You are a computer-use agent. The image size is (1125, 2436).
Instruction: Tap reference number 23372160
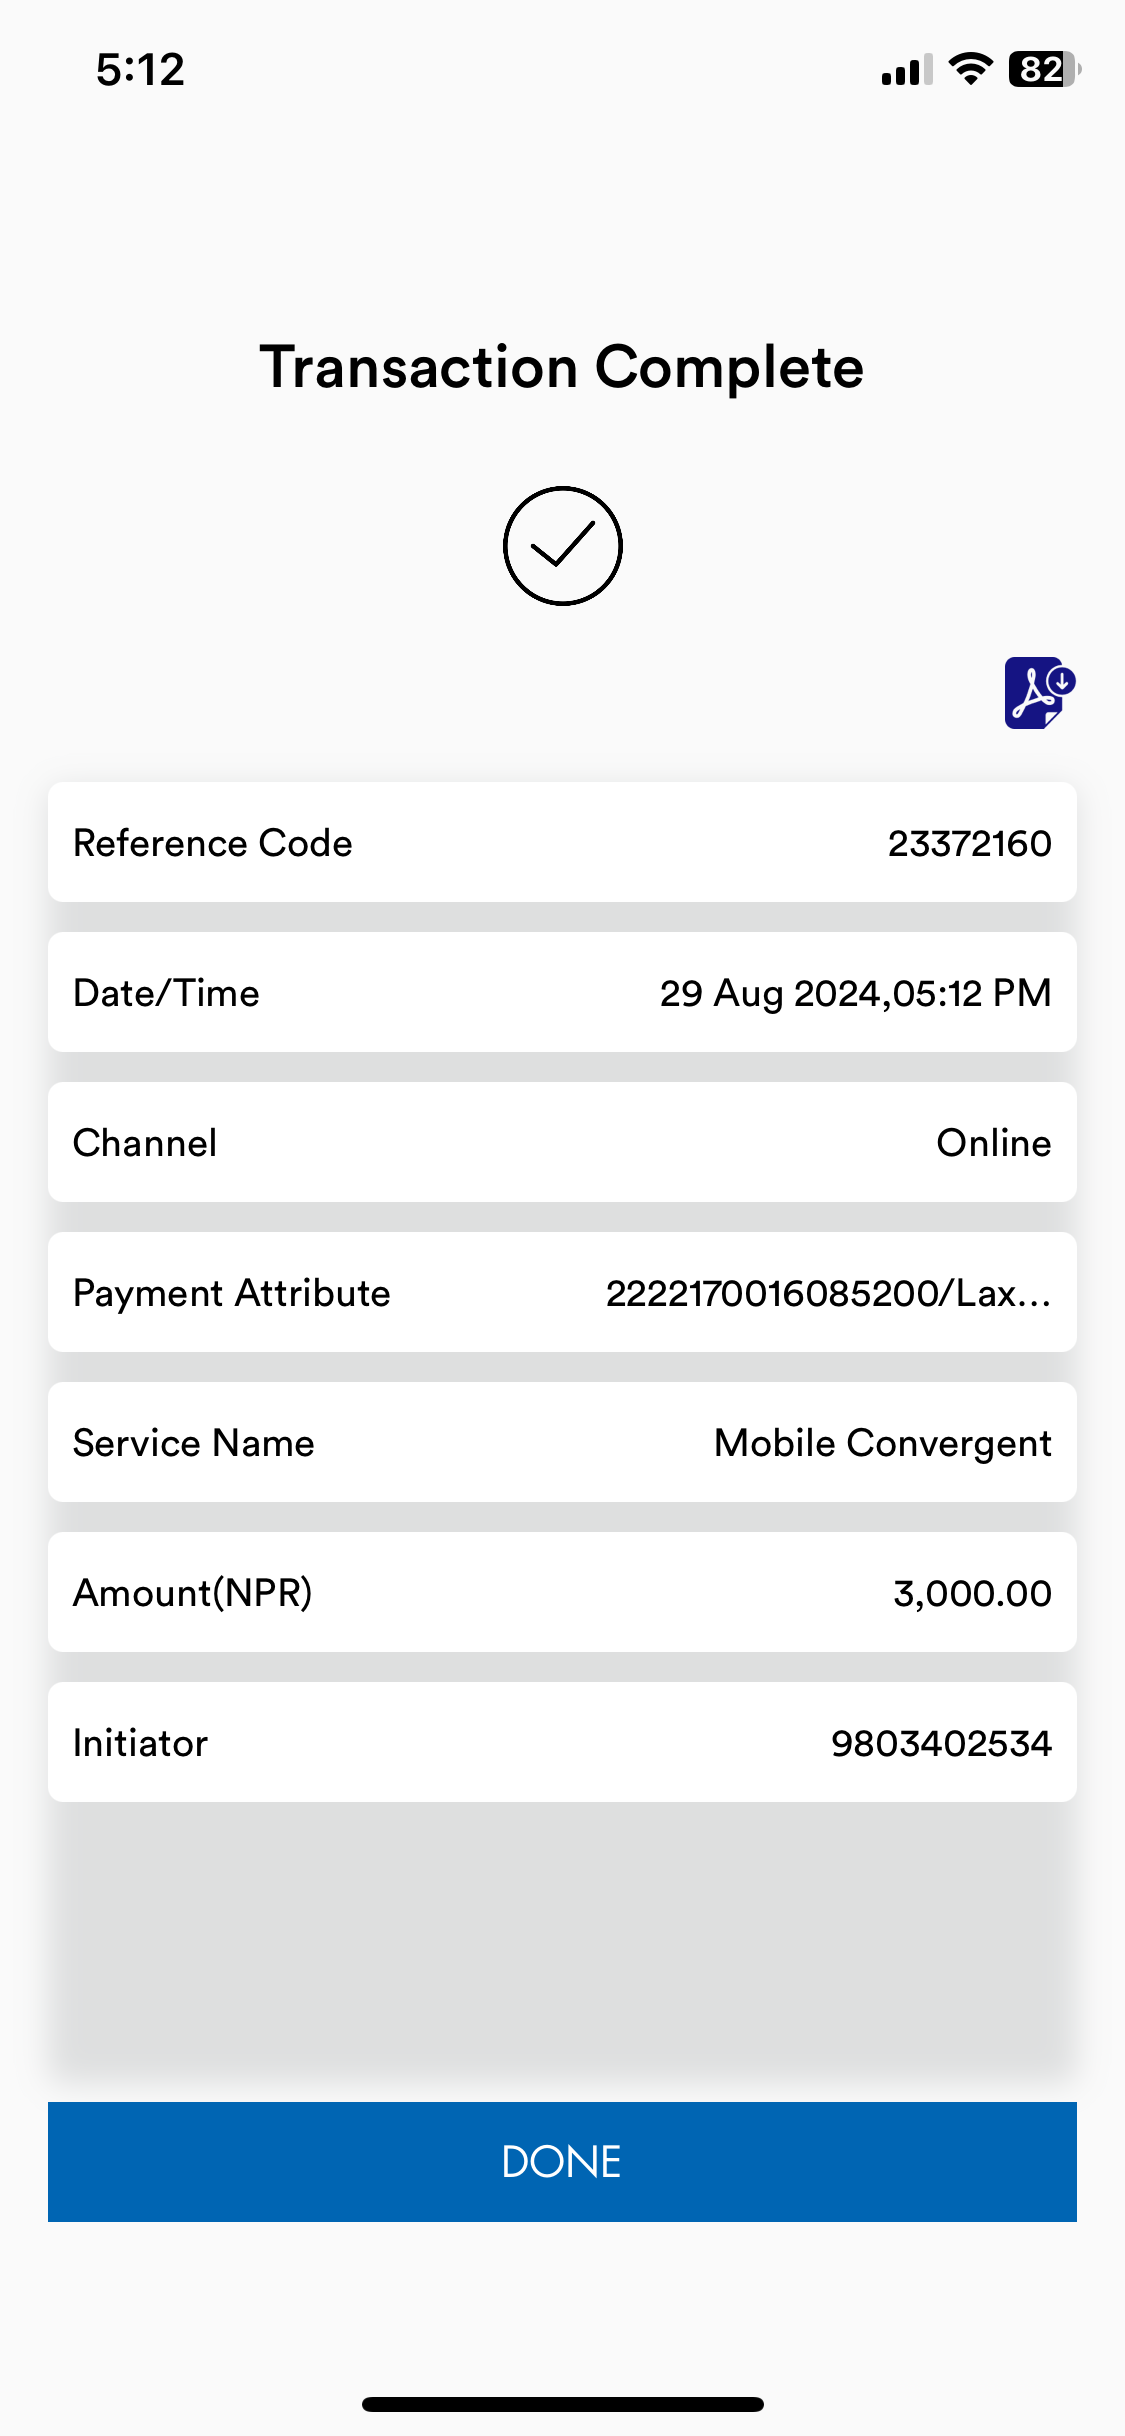[969, 843]
